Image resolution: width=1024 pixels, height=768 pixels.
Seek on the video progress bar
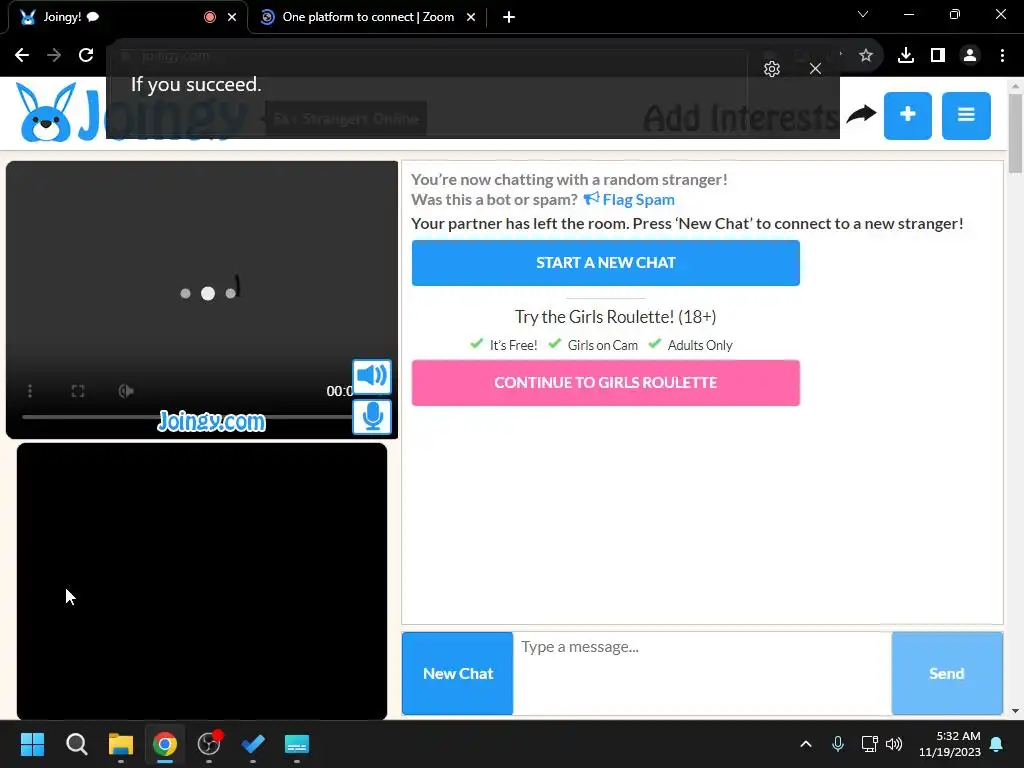tap(187, 417)
